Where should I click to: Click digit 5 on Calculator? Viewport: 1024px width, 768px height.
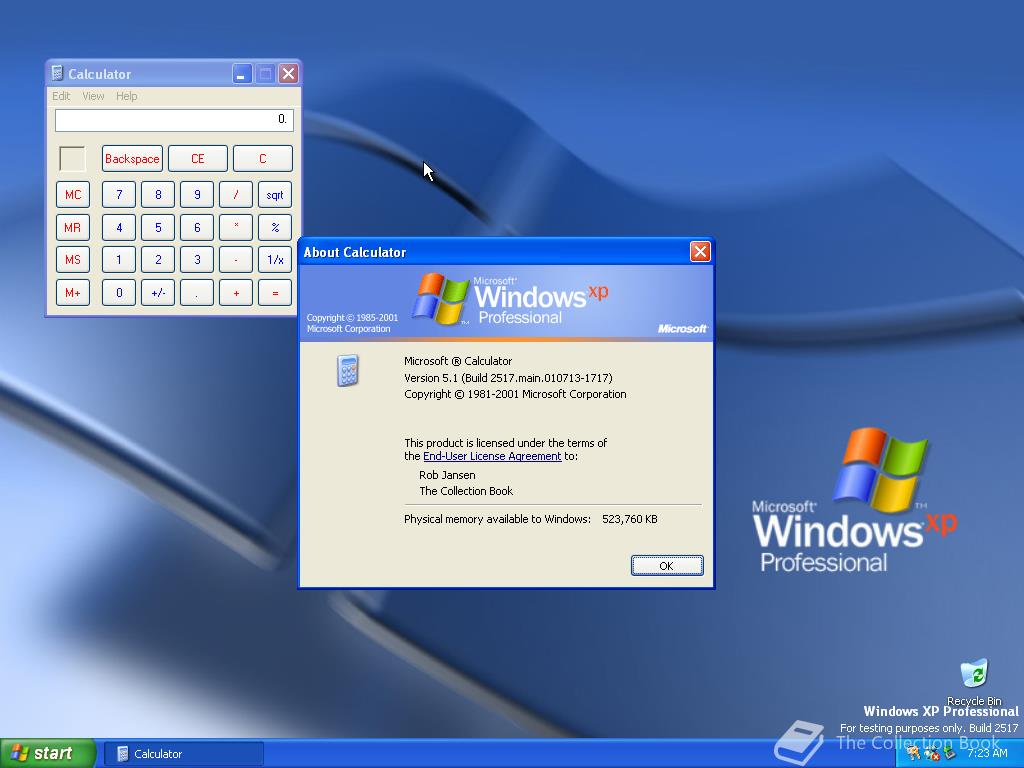click(x=158, y=227)
